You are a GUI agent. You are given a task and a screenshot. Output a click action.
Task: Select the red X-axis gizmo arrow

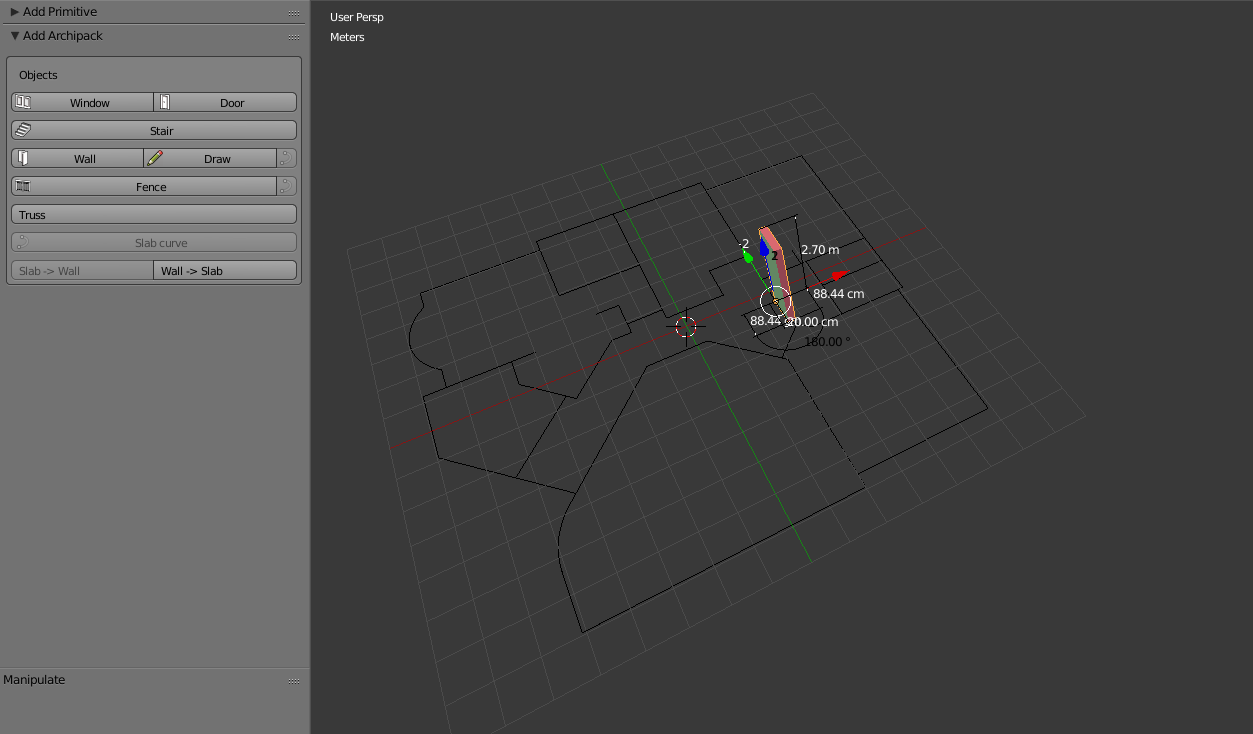[x=838, y=275]
